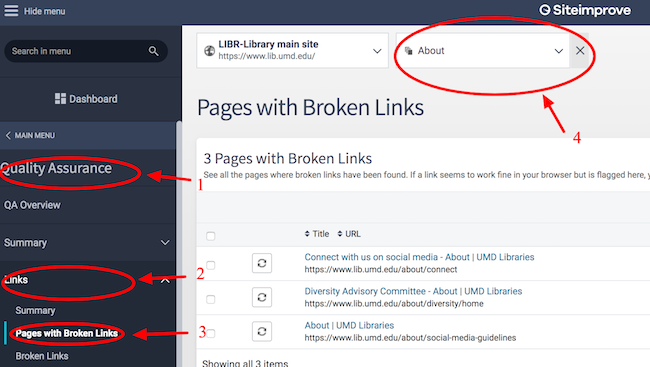Select Pages with Broken Links in the sidebar
Viewport: 650px width, 367px height.
tap(67, 333)
